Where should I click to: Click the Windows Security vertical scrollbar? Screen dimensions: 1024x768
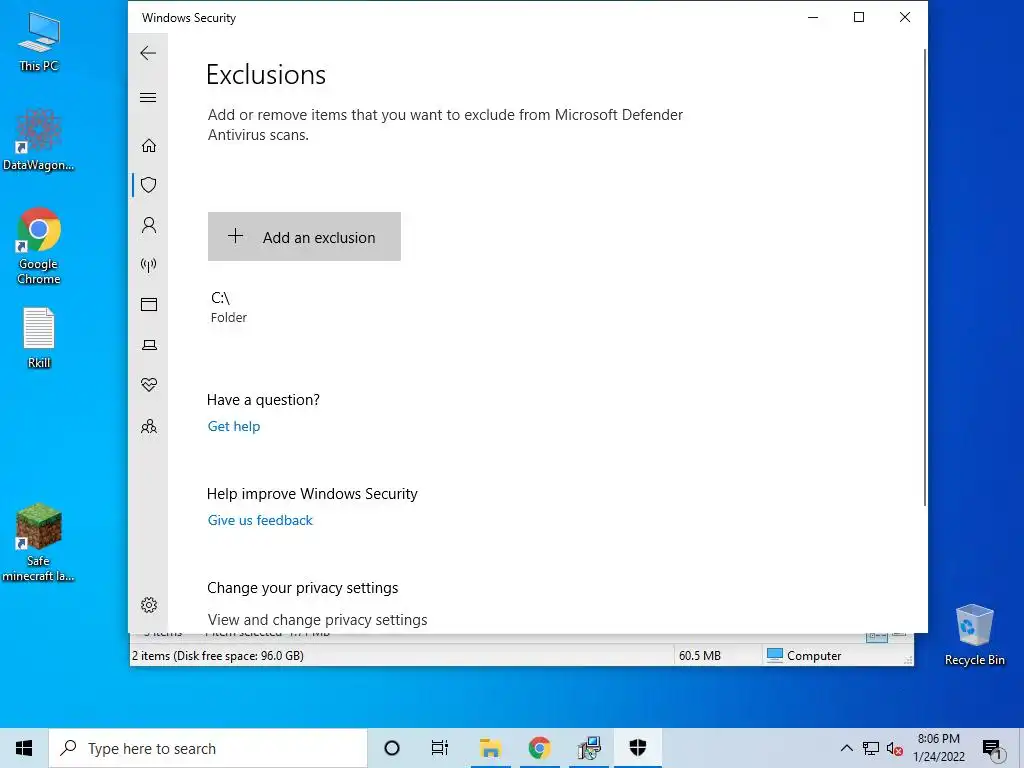[x=925, y=277]
